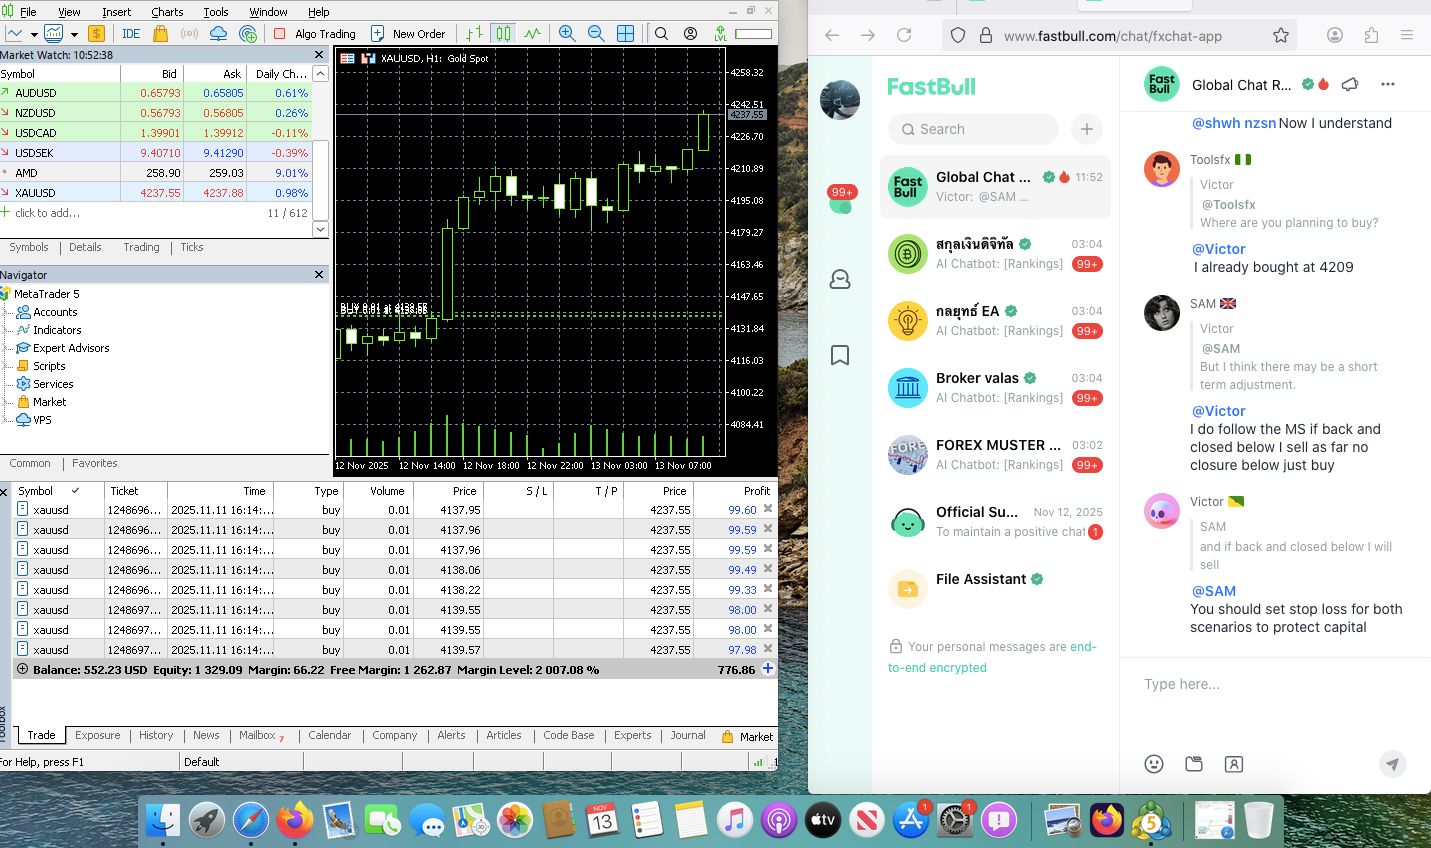Click the Zoom In chart magnifier icon
The width and height of the screenshot is (1431, 848).
[x=567, y=33]
